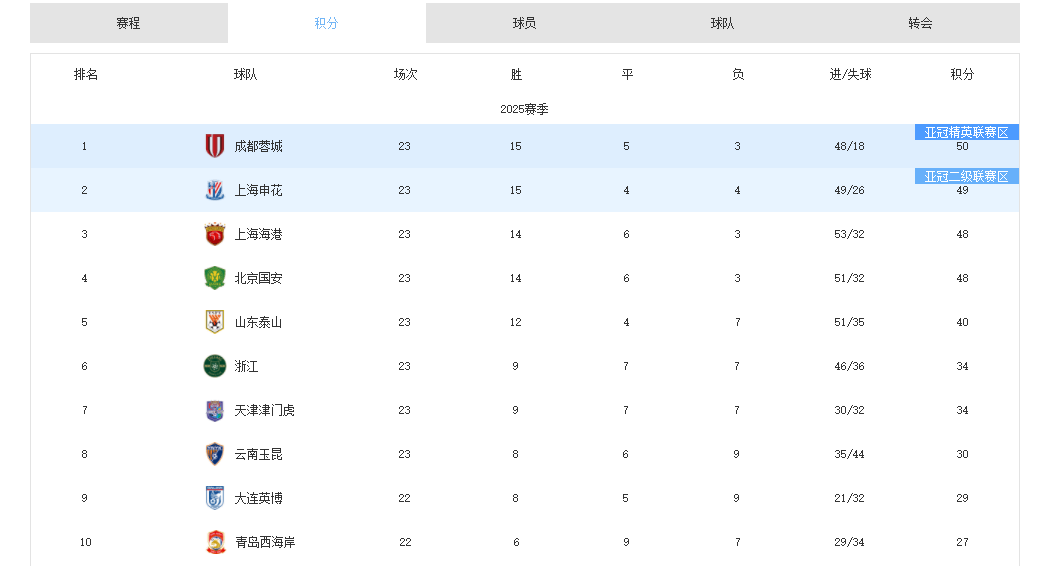Click the Zhejiang (浙江) round green logo
Viewport: 1057px width, 566px height.
pos(215,366)
